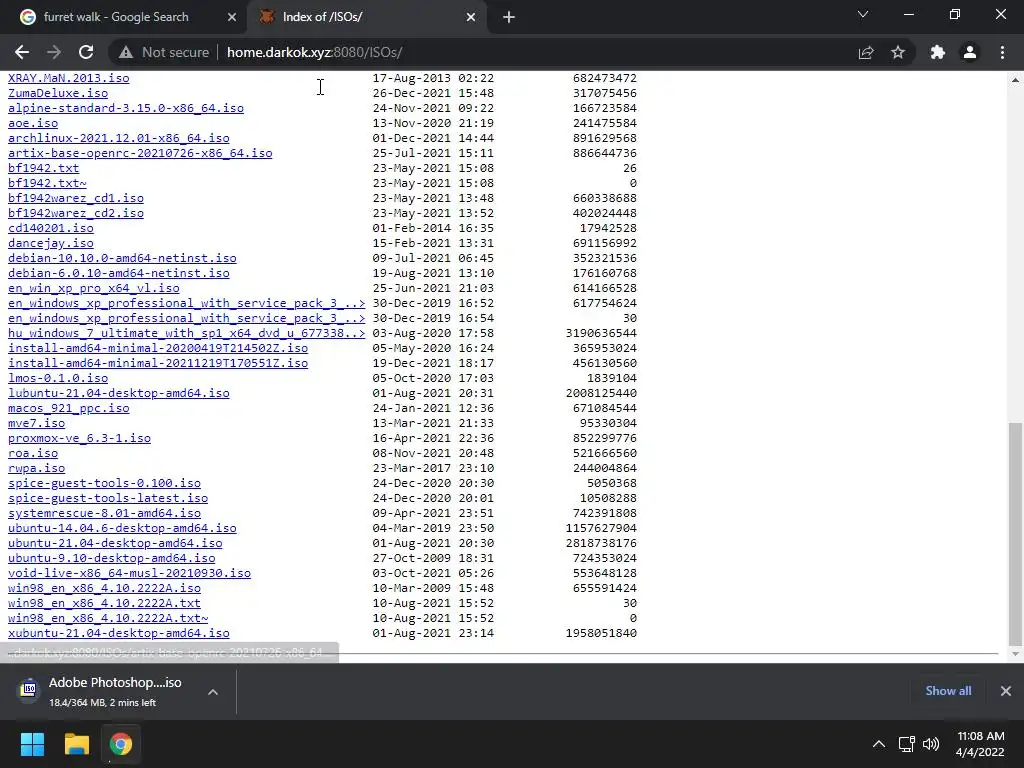
Task: Switch to furret walk Google Search tab
Action: pyautogui.click(x=116, y=17)
